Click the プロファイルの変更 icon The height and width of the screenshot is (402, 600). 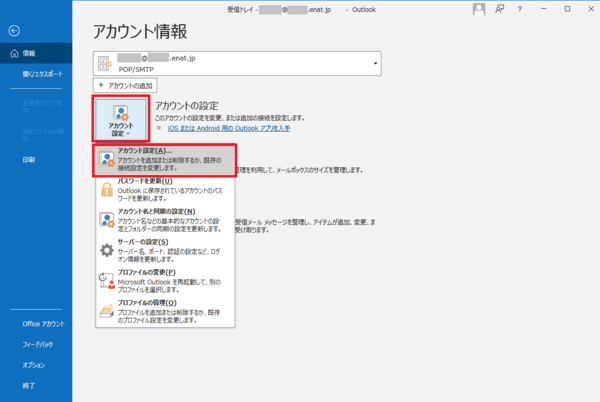tap(106, 281)
